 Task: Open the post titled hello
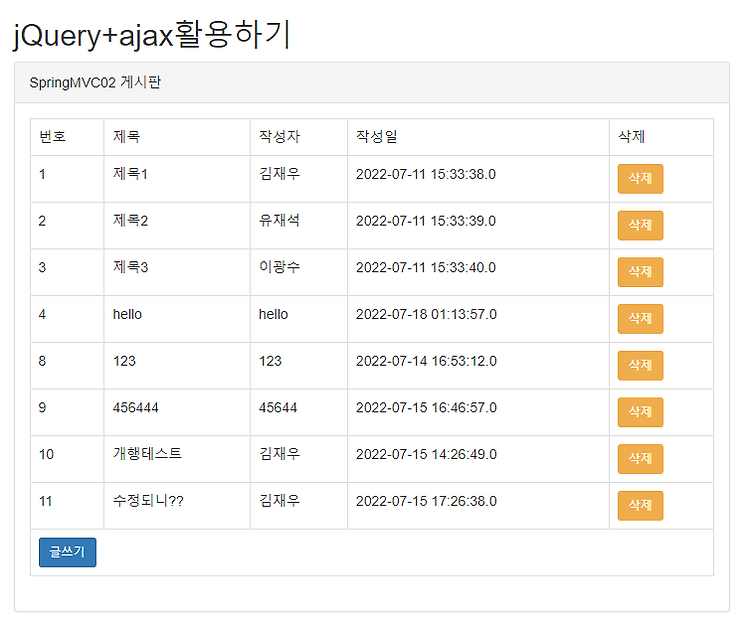[x=127, y=314]
